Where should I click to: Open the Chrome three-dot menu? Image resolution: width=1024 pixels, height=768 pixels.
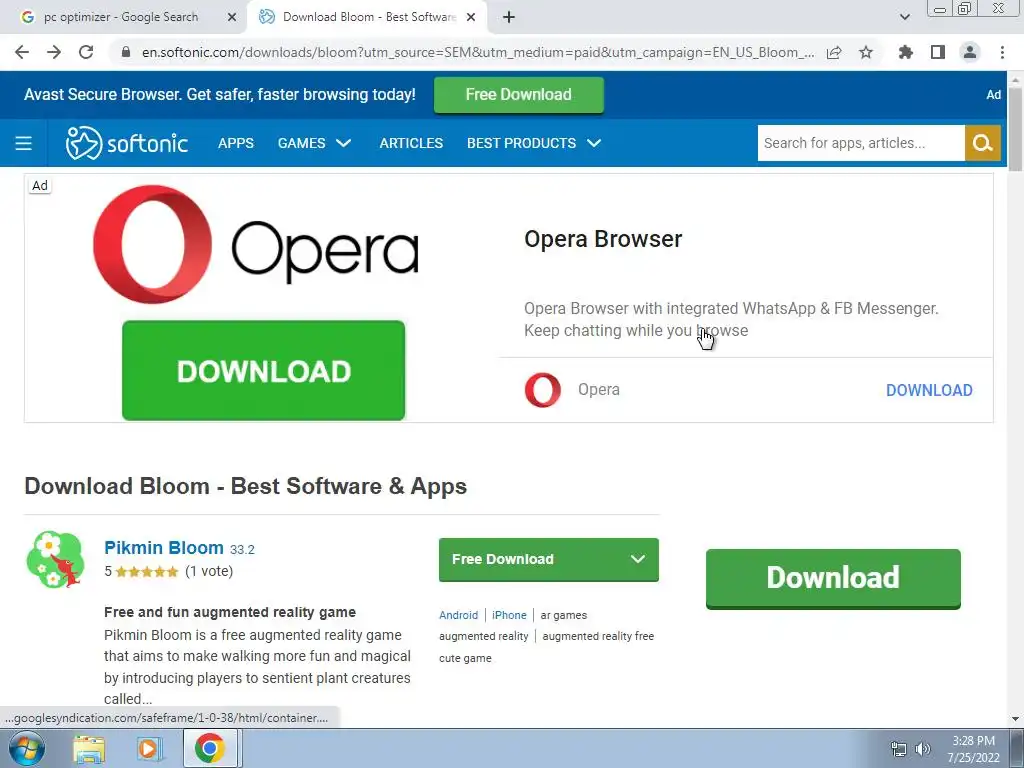point(1002,52)
